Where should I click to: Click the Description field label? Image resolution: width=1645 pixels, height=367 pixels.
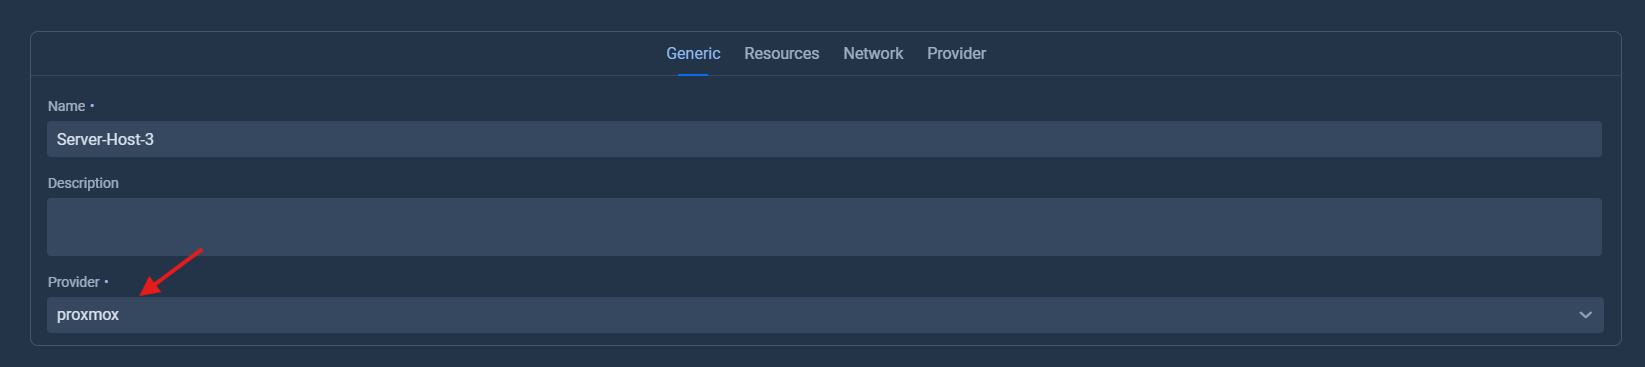[83, 183]
